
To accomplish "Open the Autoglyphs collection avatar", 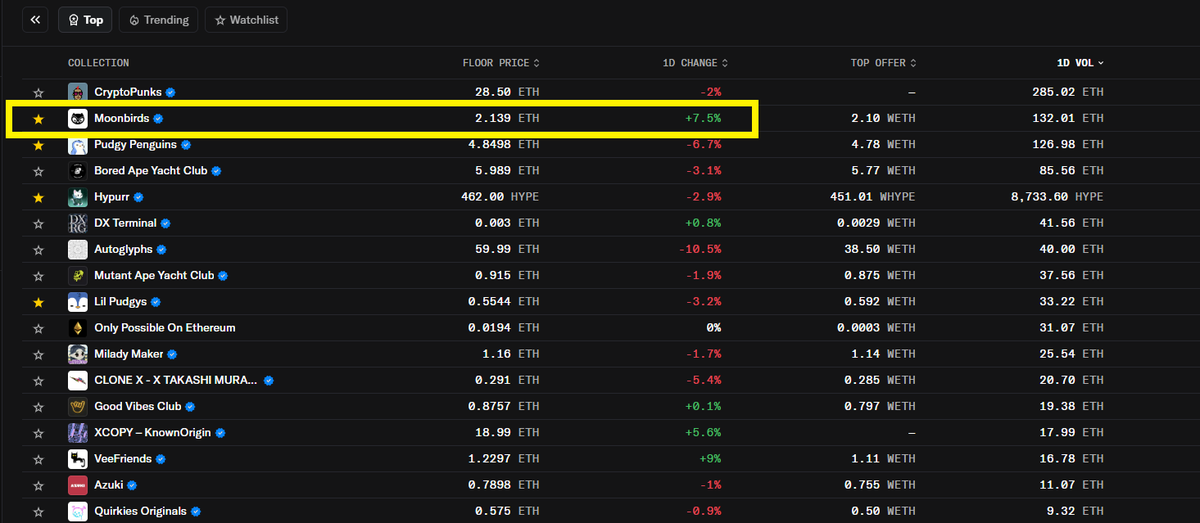I will click(x=77, y=249).
